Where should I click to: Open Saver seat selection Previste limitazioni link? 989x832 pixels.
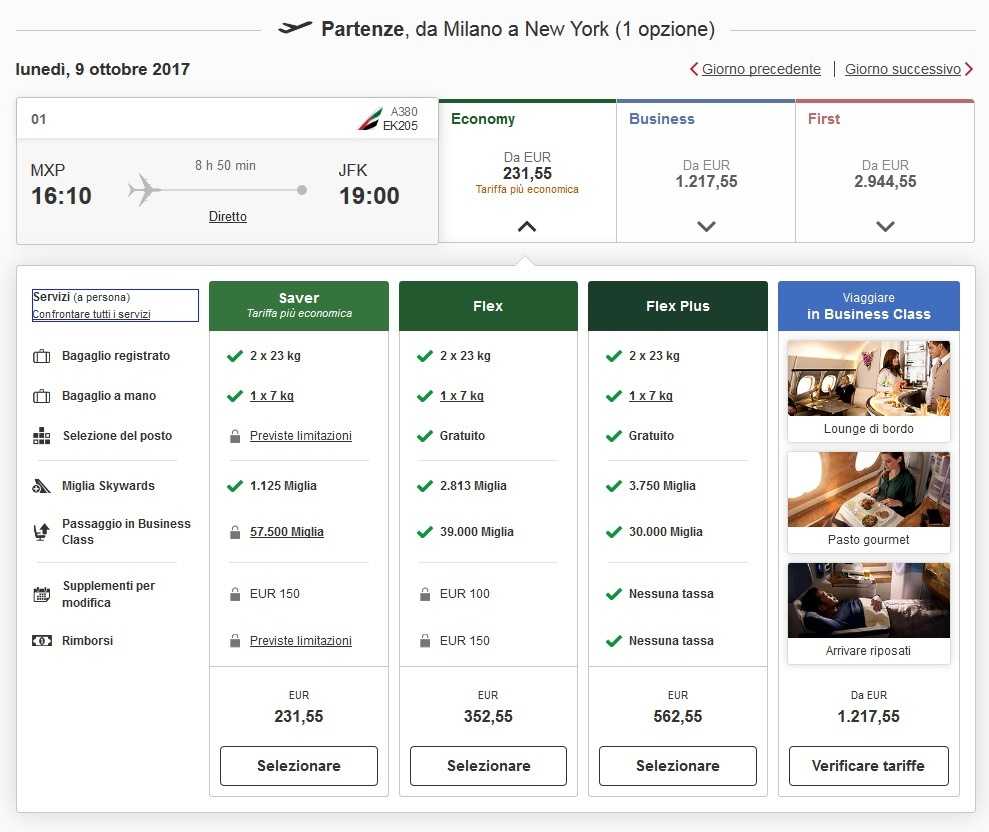point(301,436)
